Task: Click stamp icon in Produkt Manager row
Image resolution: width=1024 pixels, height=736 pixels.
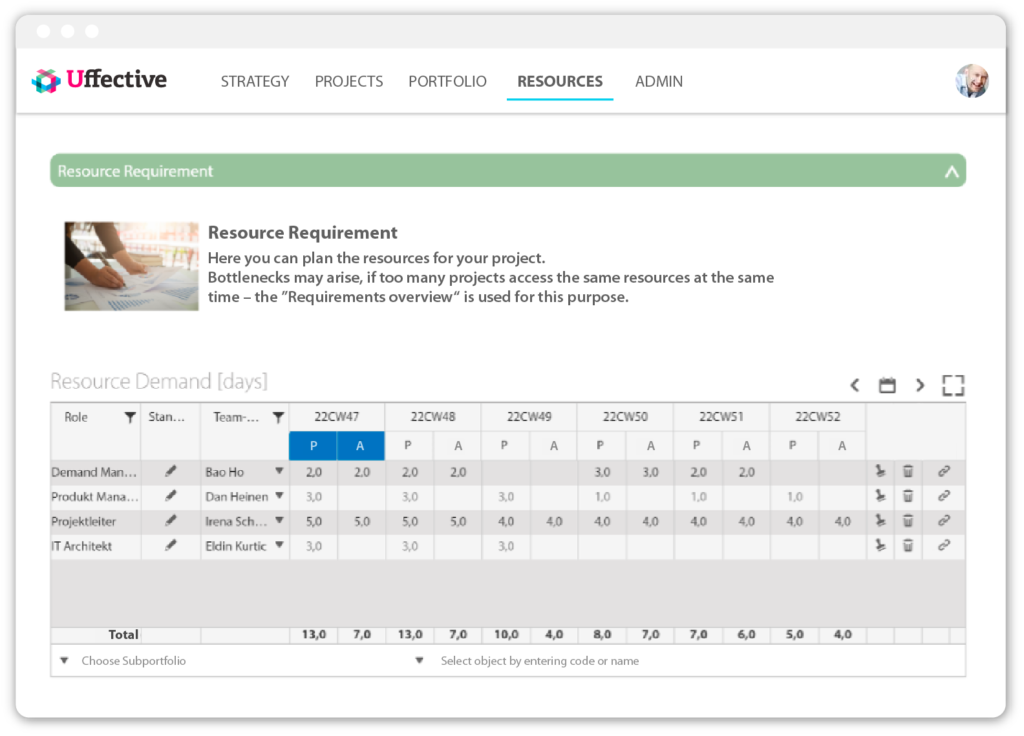Action: pos(880,496)
